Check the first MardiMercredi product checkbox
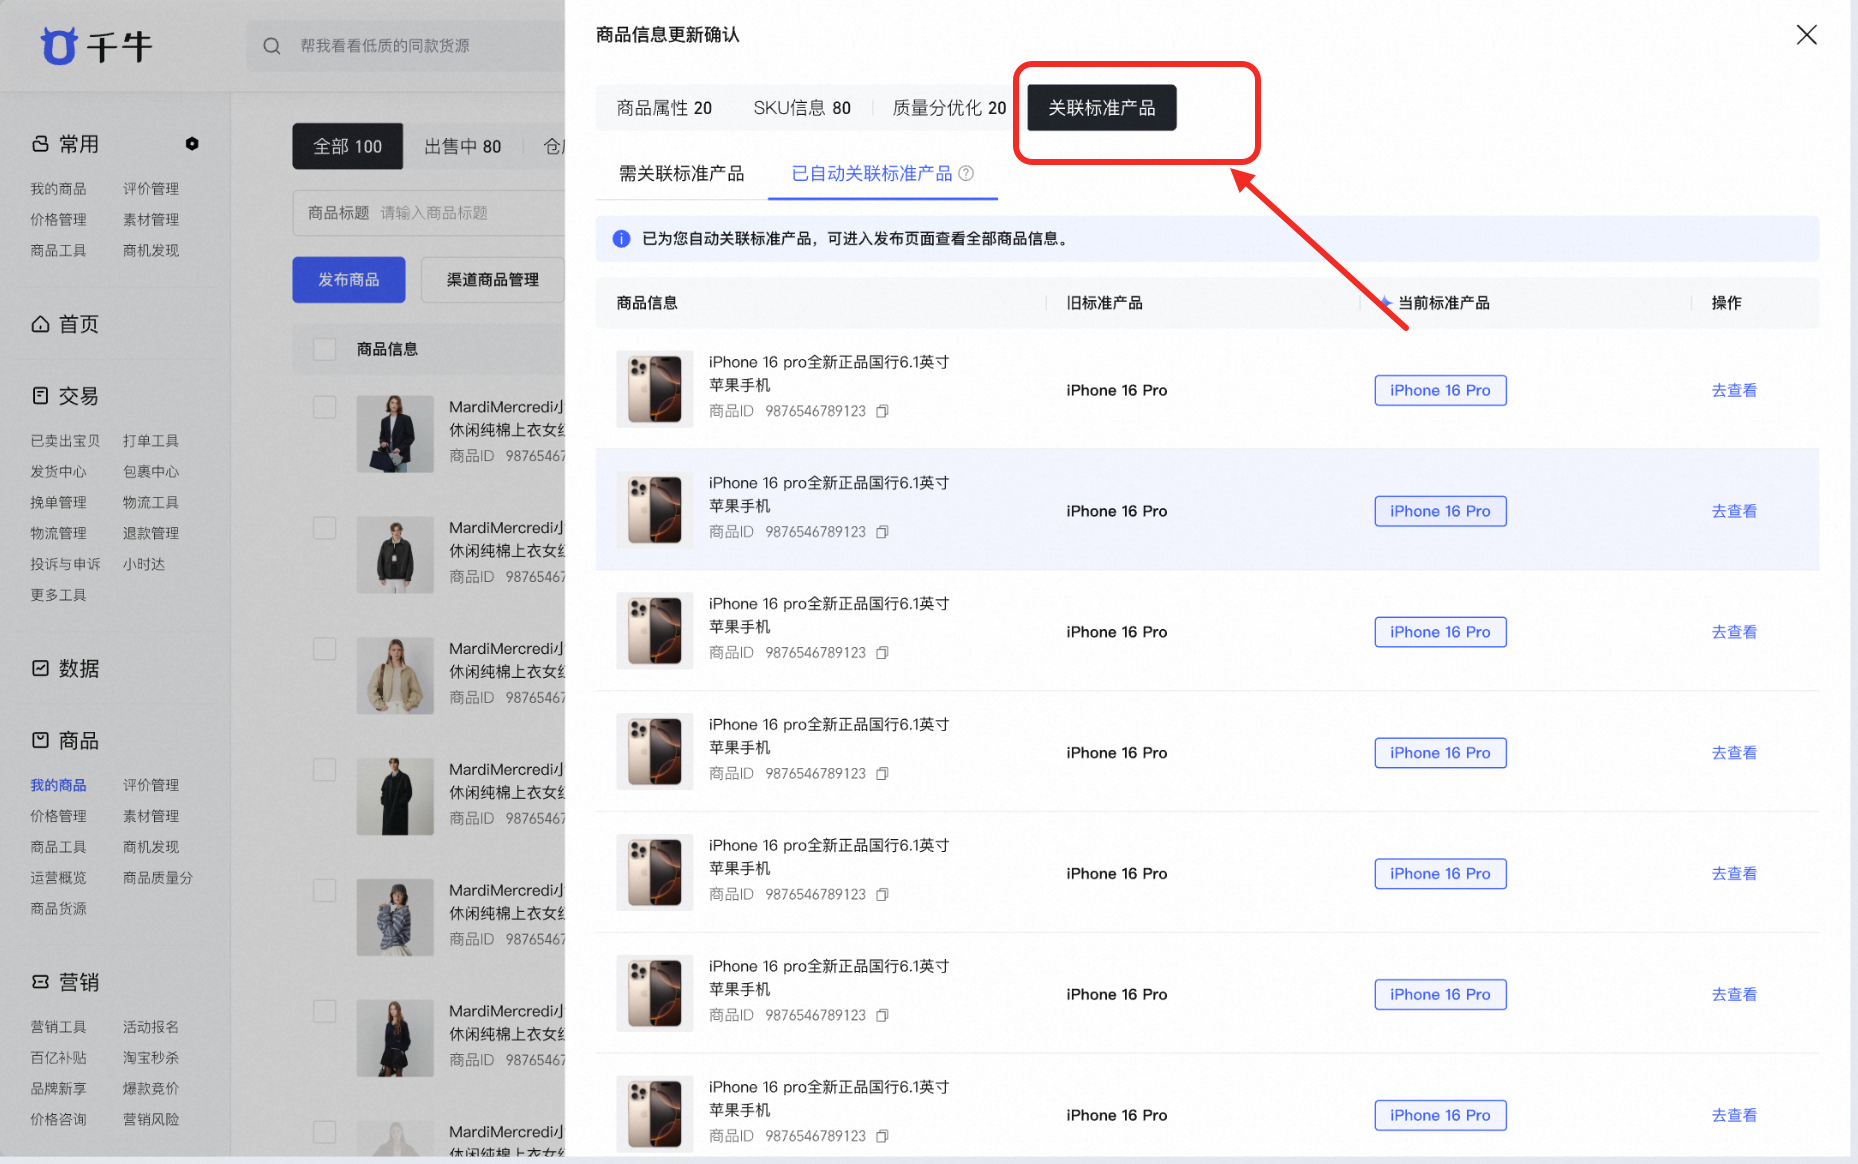The image size is (1858, 1164). (324, 407)
